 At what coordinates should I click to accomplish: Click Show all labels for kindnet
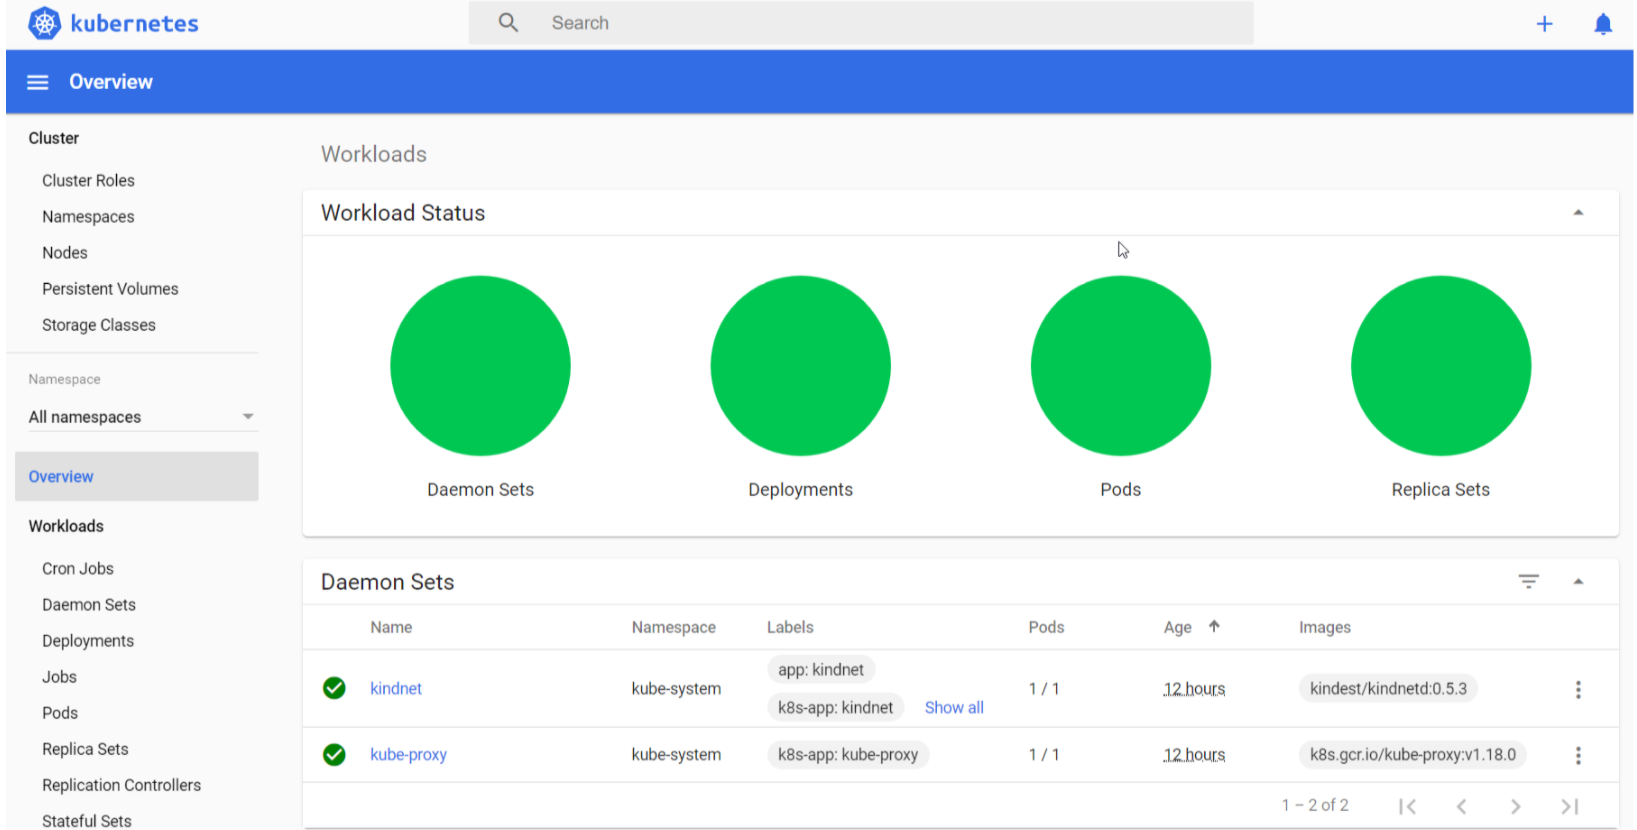click(x=954, y=707)
